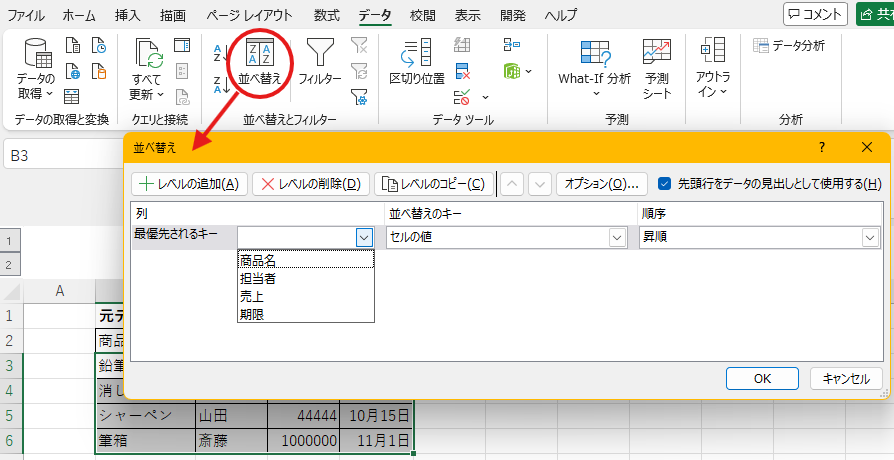Open the オプション button in sort dialog
This screenshot has width=894, height=460.
pyautogui.click(x=602, y=184)
